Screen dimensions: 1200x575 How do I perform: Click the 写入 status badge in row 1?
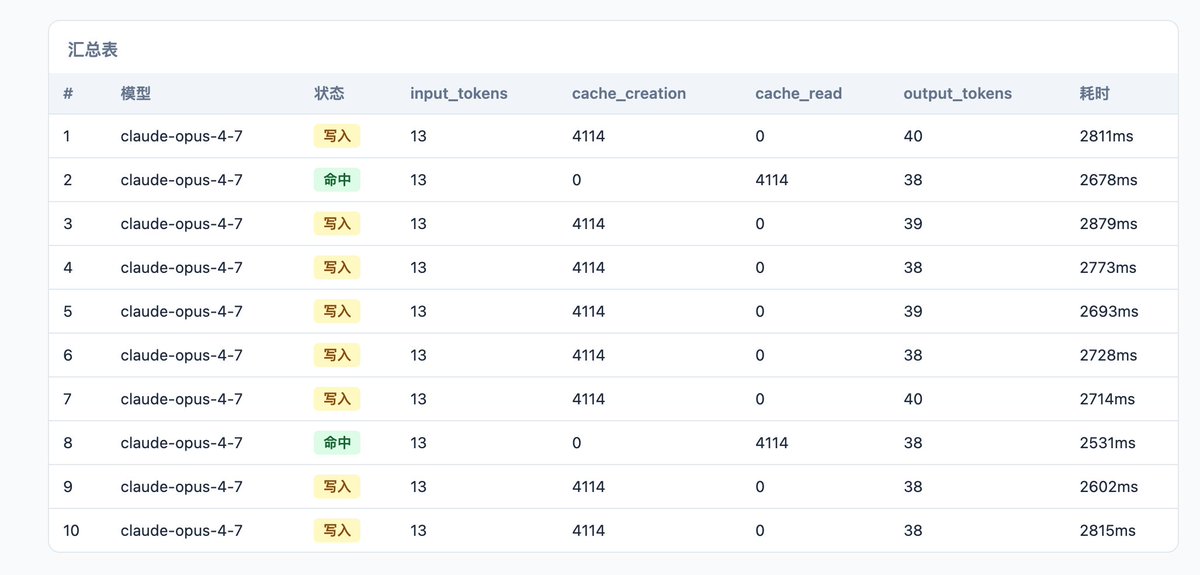337,136
